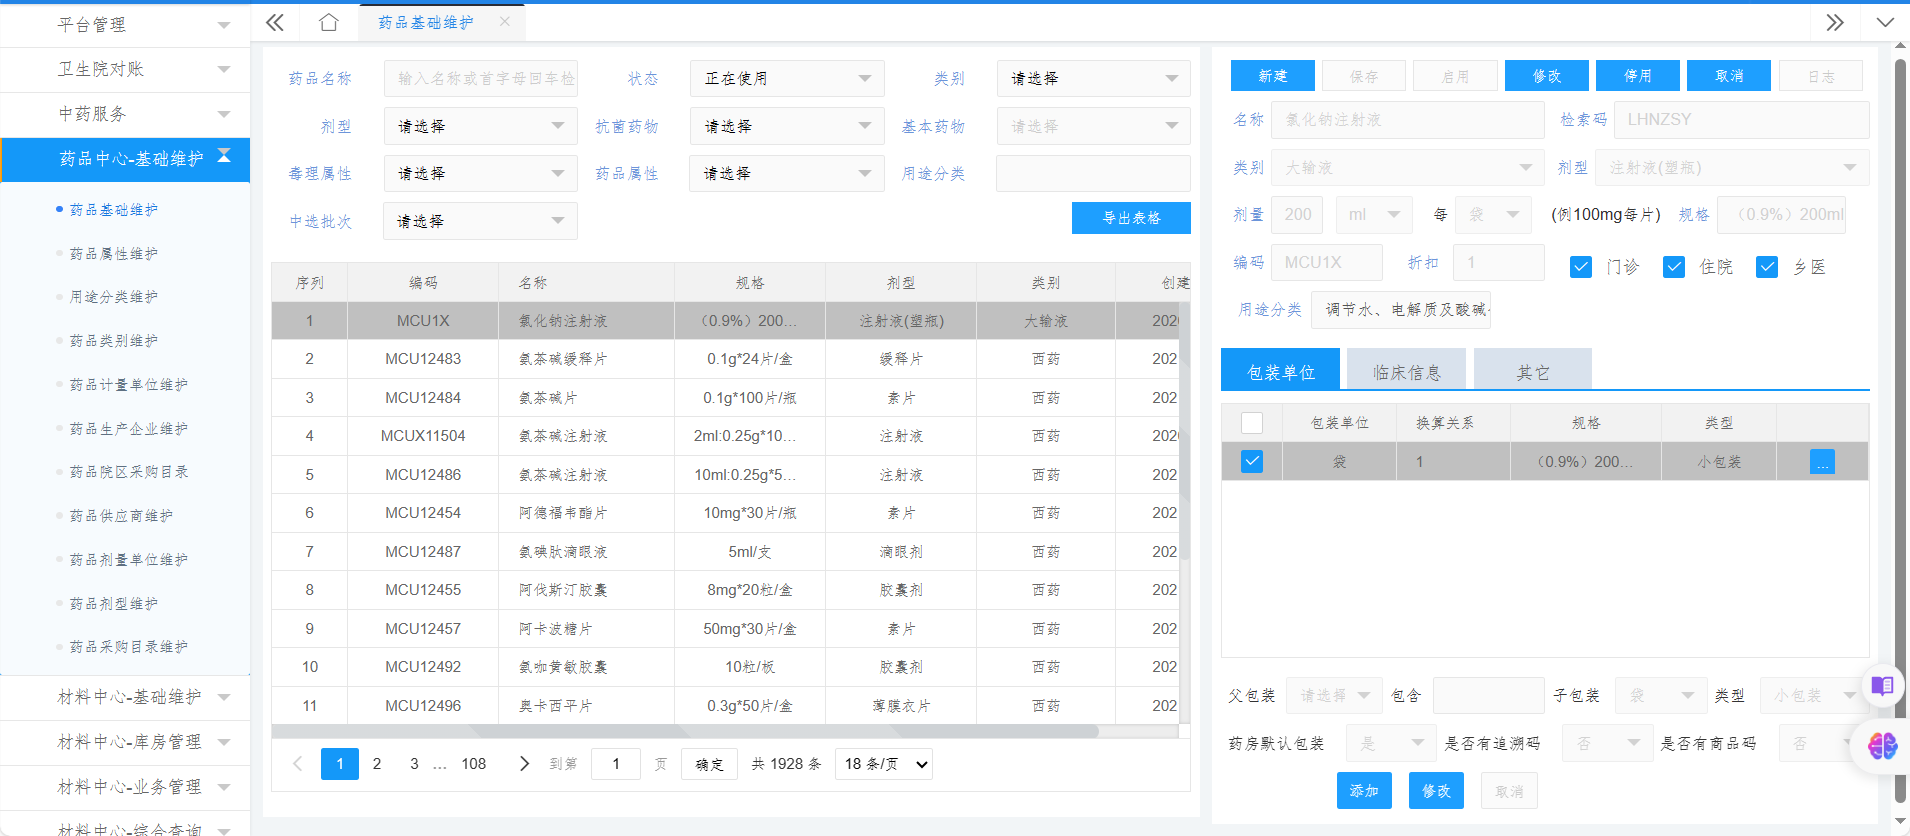Focus the page number jump input
1910x836 pixels.
(615, 764)
